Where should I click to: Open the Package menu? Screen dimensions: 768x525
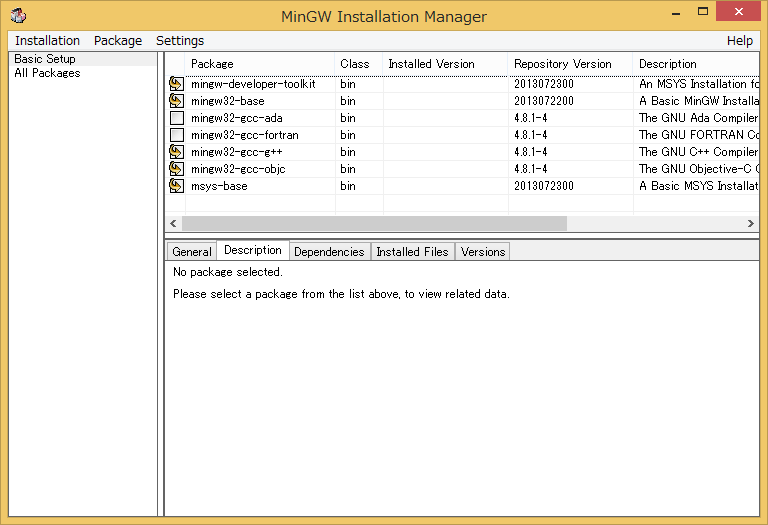pos(118,41)
